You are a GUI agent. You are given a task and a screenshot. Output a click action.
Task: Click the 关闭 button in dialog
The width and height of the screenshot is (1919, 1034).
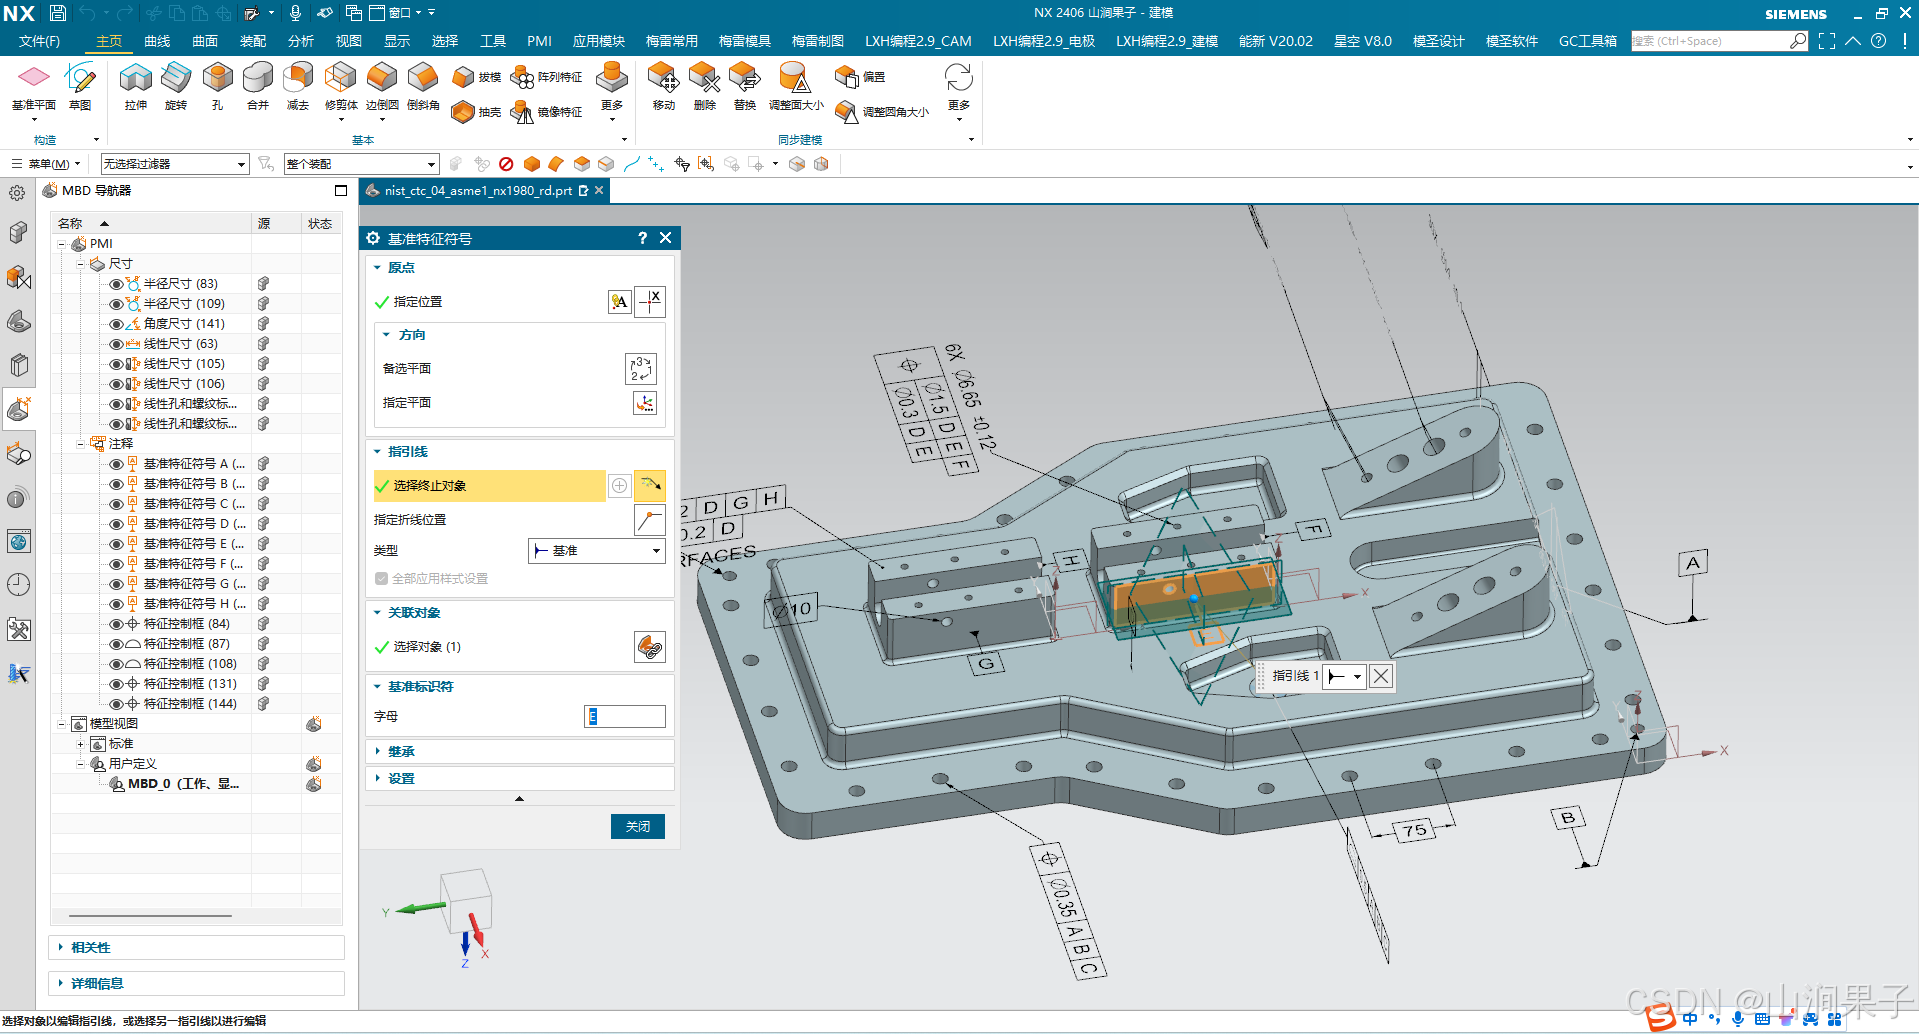click(x=638, y=827)
